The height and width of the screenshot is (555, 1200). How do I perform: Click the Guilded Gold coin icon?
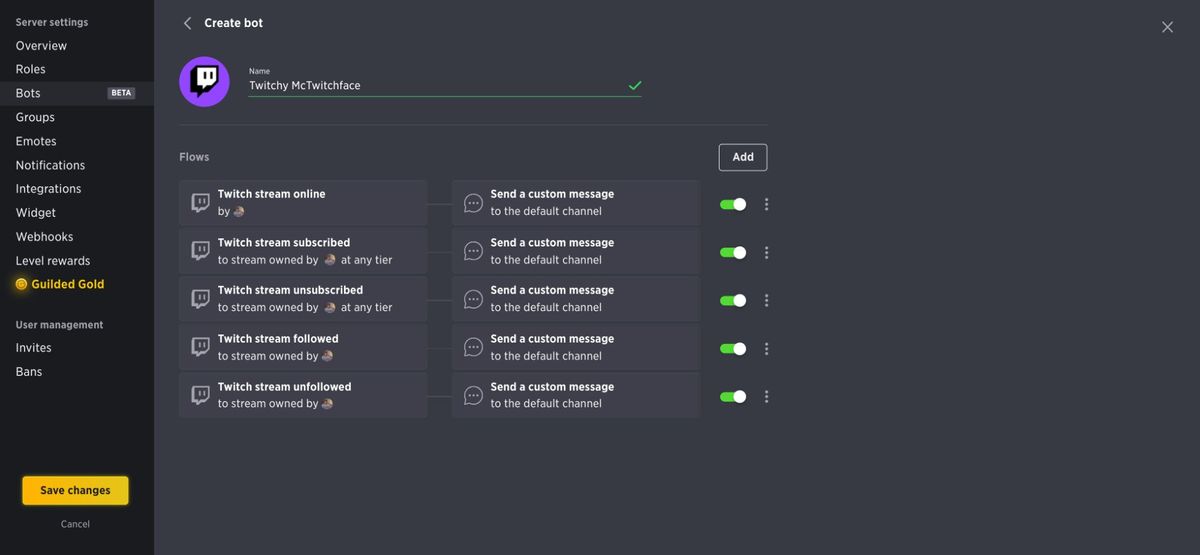(21, 284)
